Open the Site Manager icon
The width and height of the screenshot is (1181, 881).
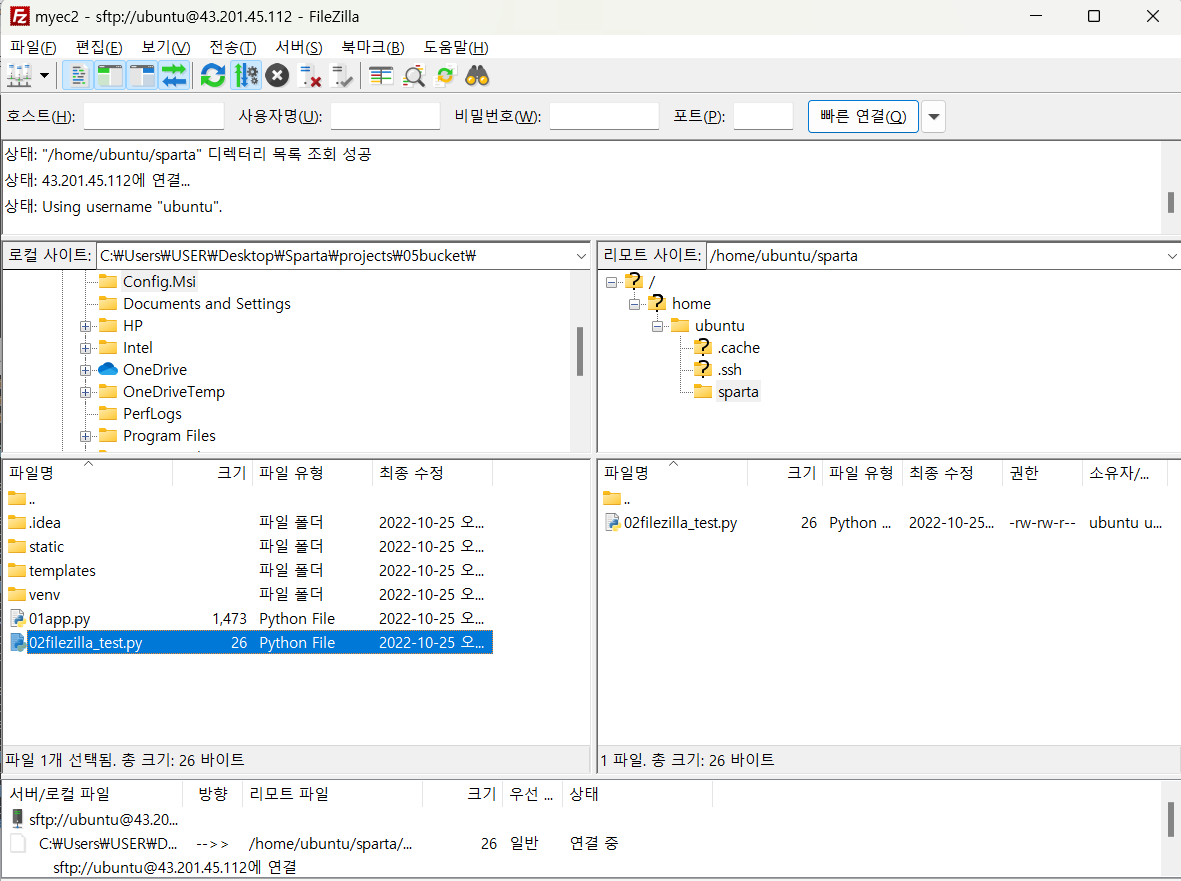click(19, 76)
